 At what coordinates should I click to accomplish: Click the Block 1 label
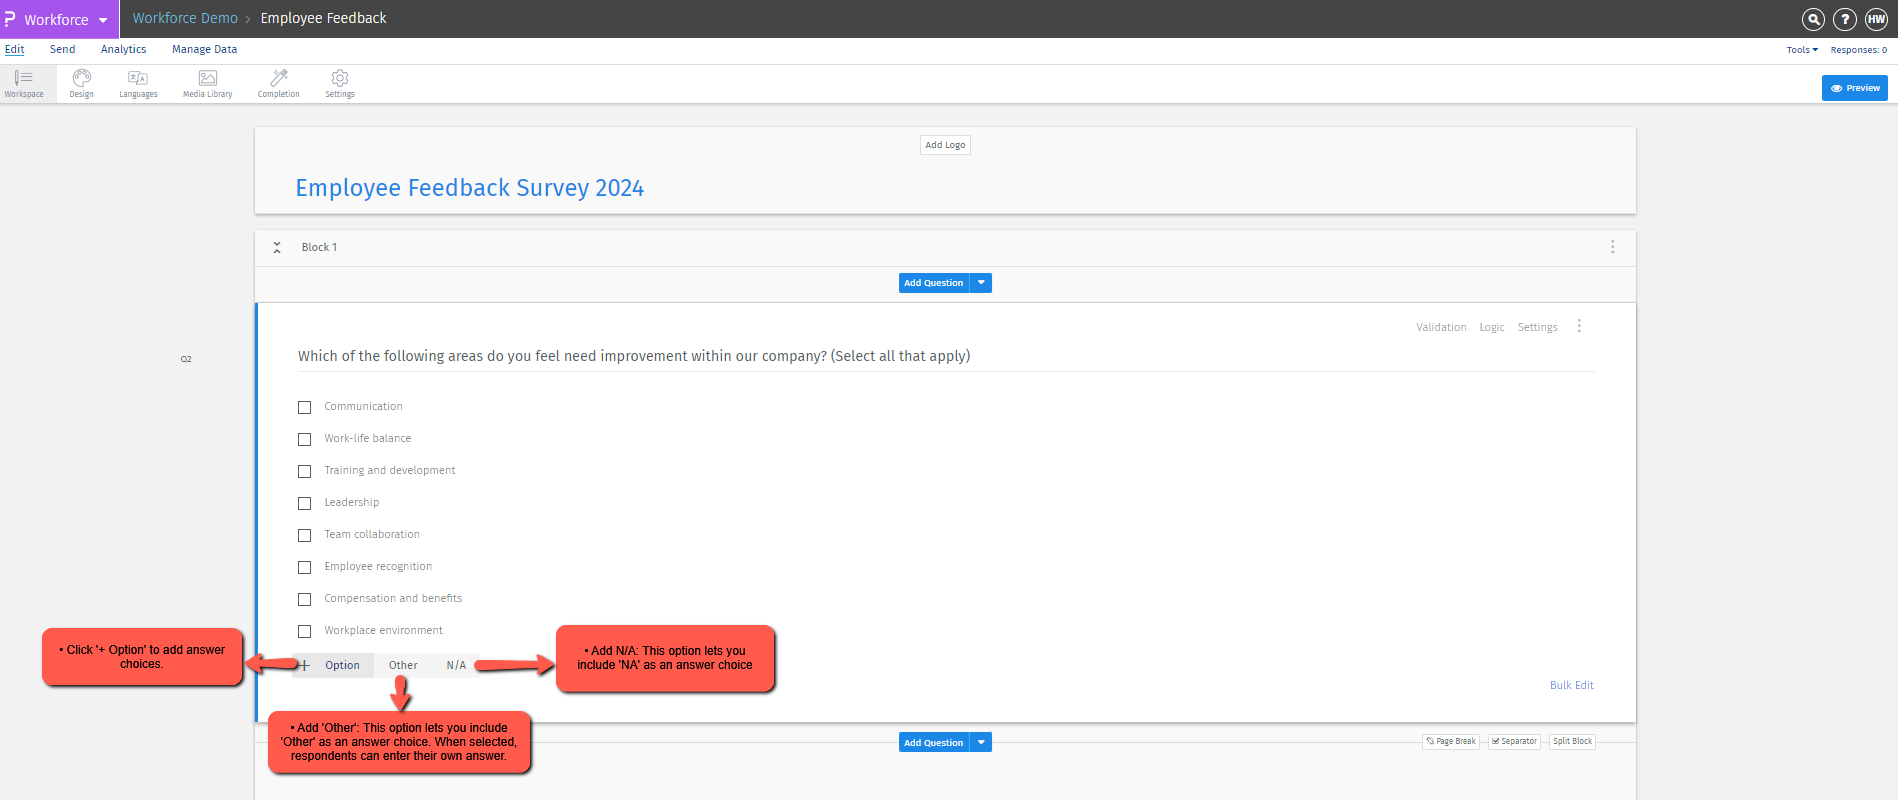319,247
